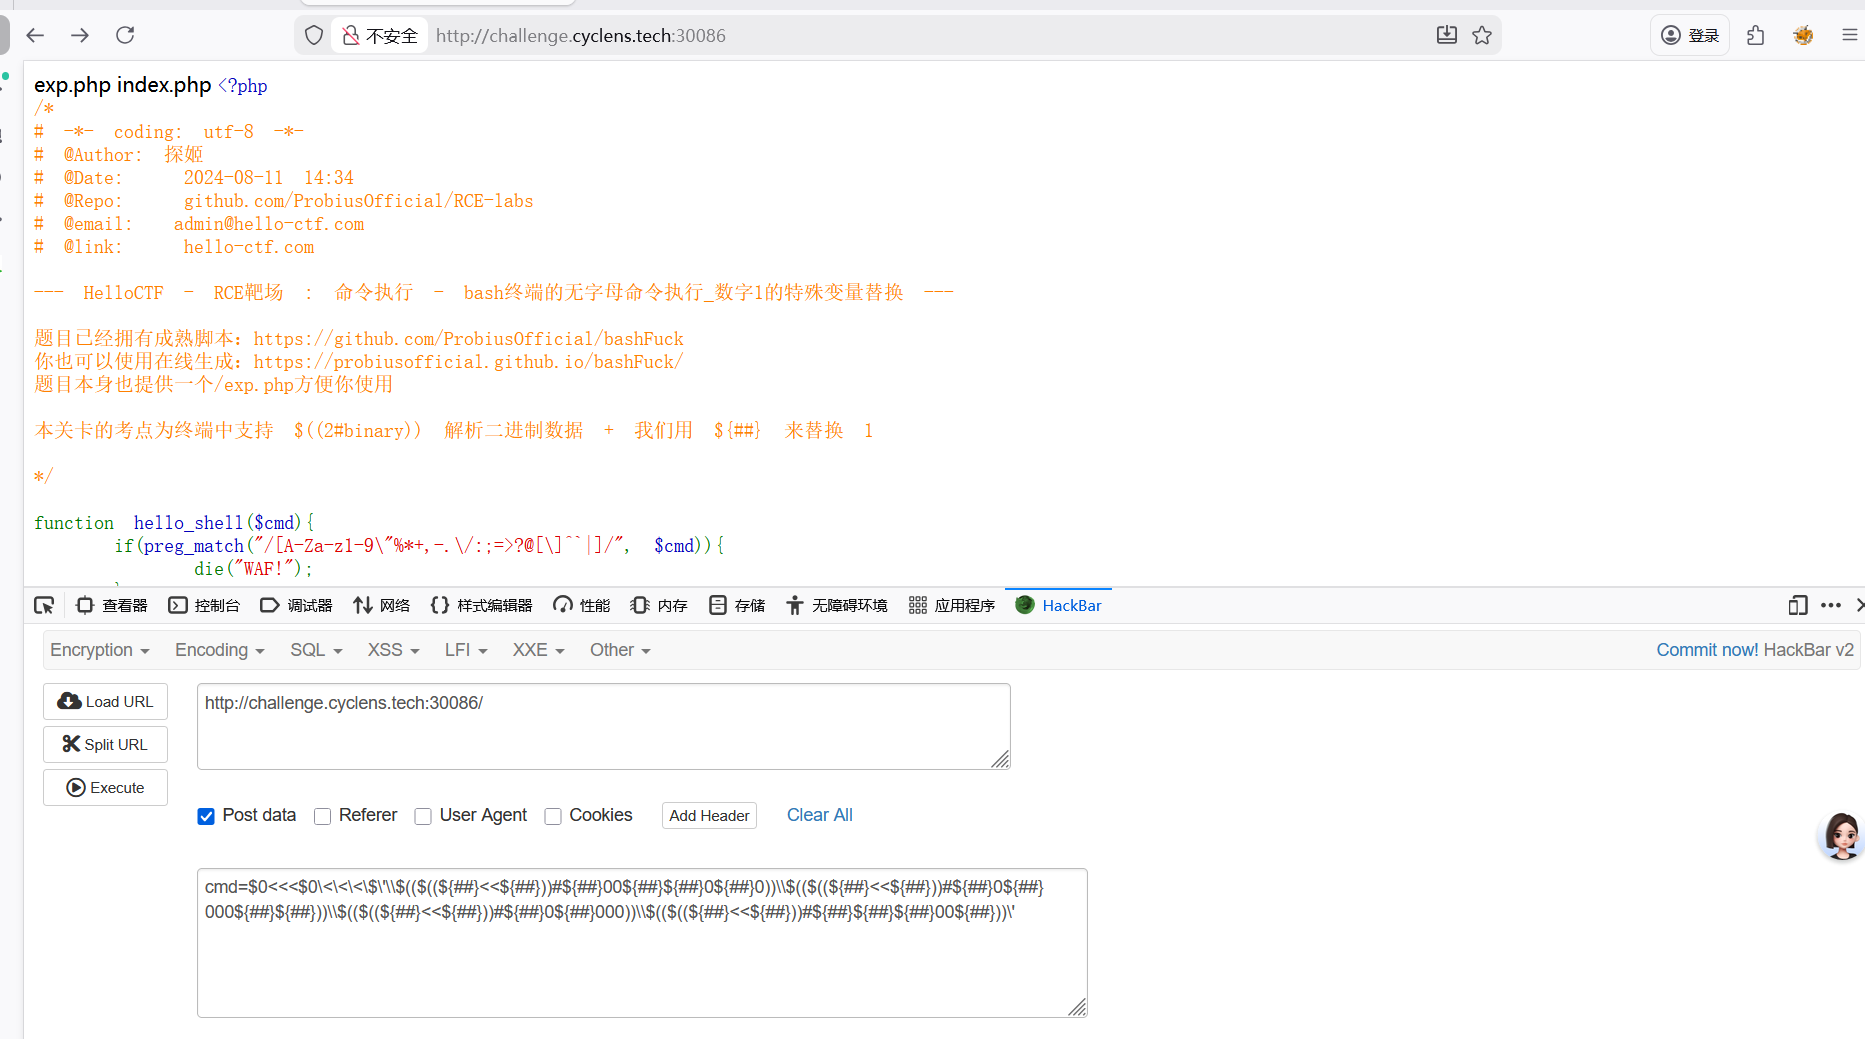This screenshot has width=1865, height=1039.
Task: Click into the post data textarea
Action: tap(642, 943)
